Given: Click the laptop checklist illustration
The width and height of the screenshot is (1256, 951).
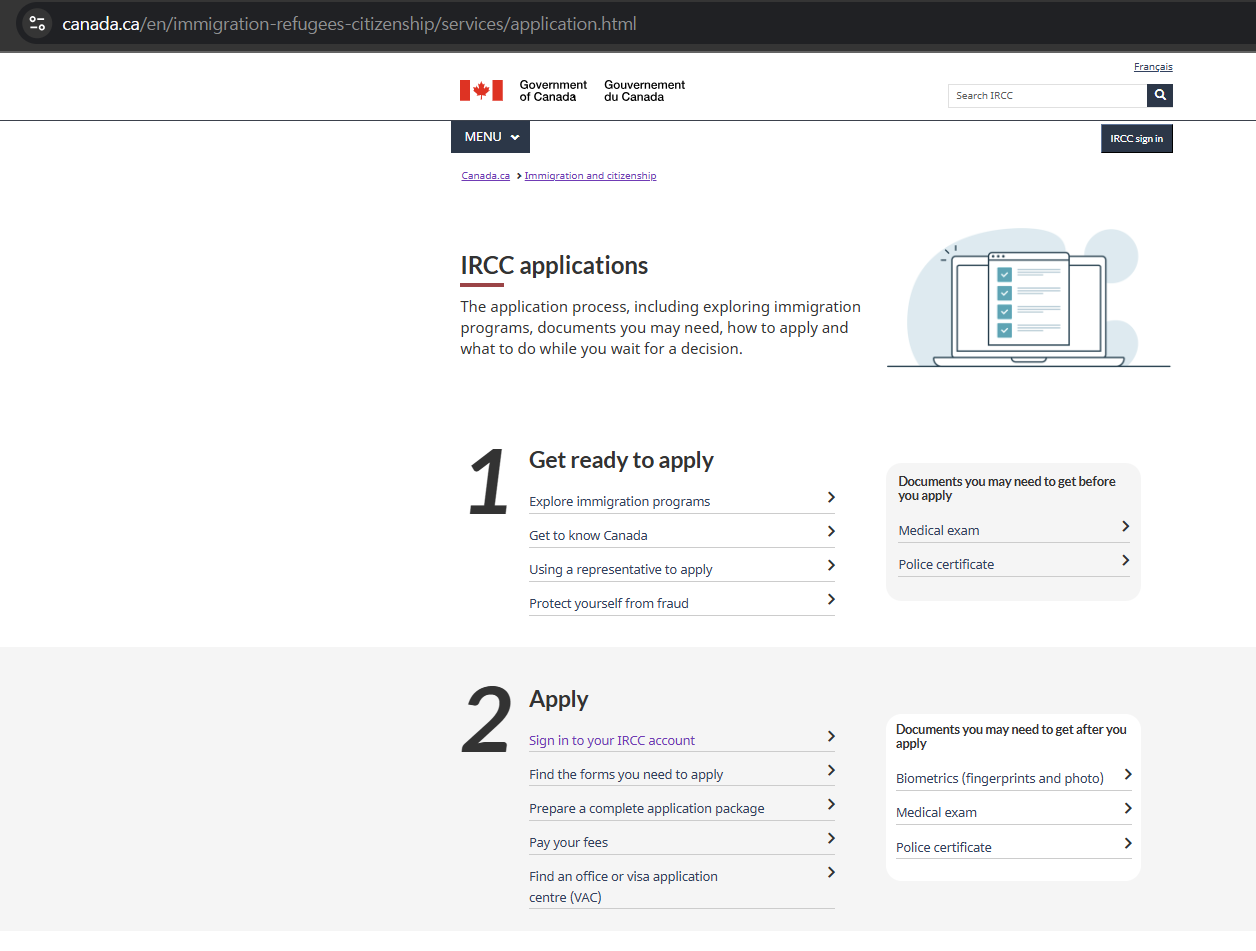Looking at the screenshot, I should 1028,300.
